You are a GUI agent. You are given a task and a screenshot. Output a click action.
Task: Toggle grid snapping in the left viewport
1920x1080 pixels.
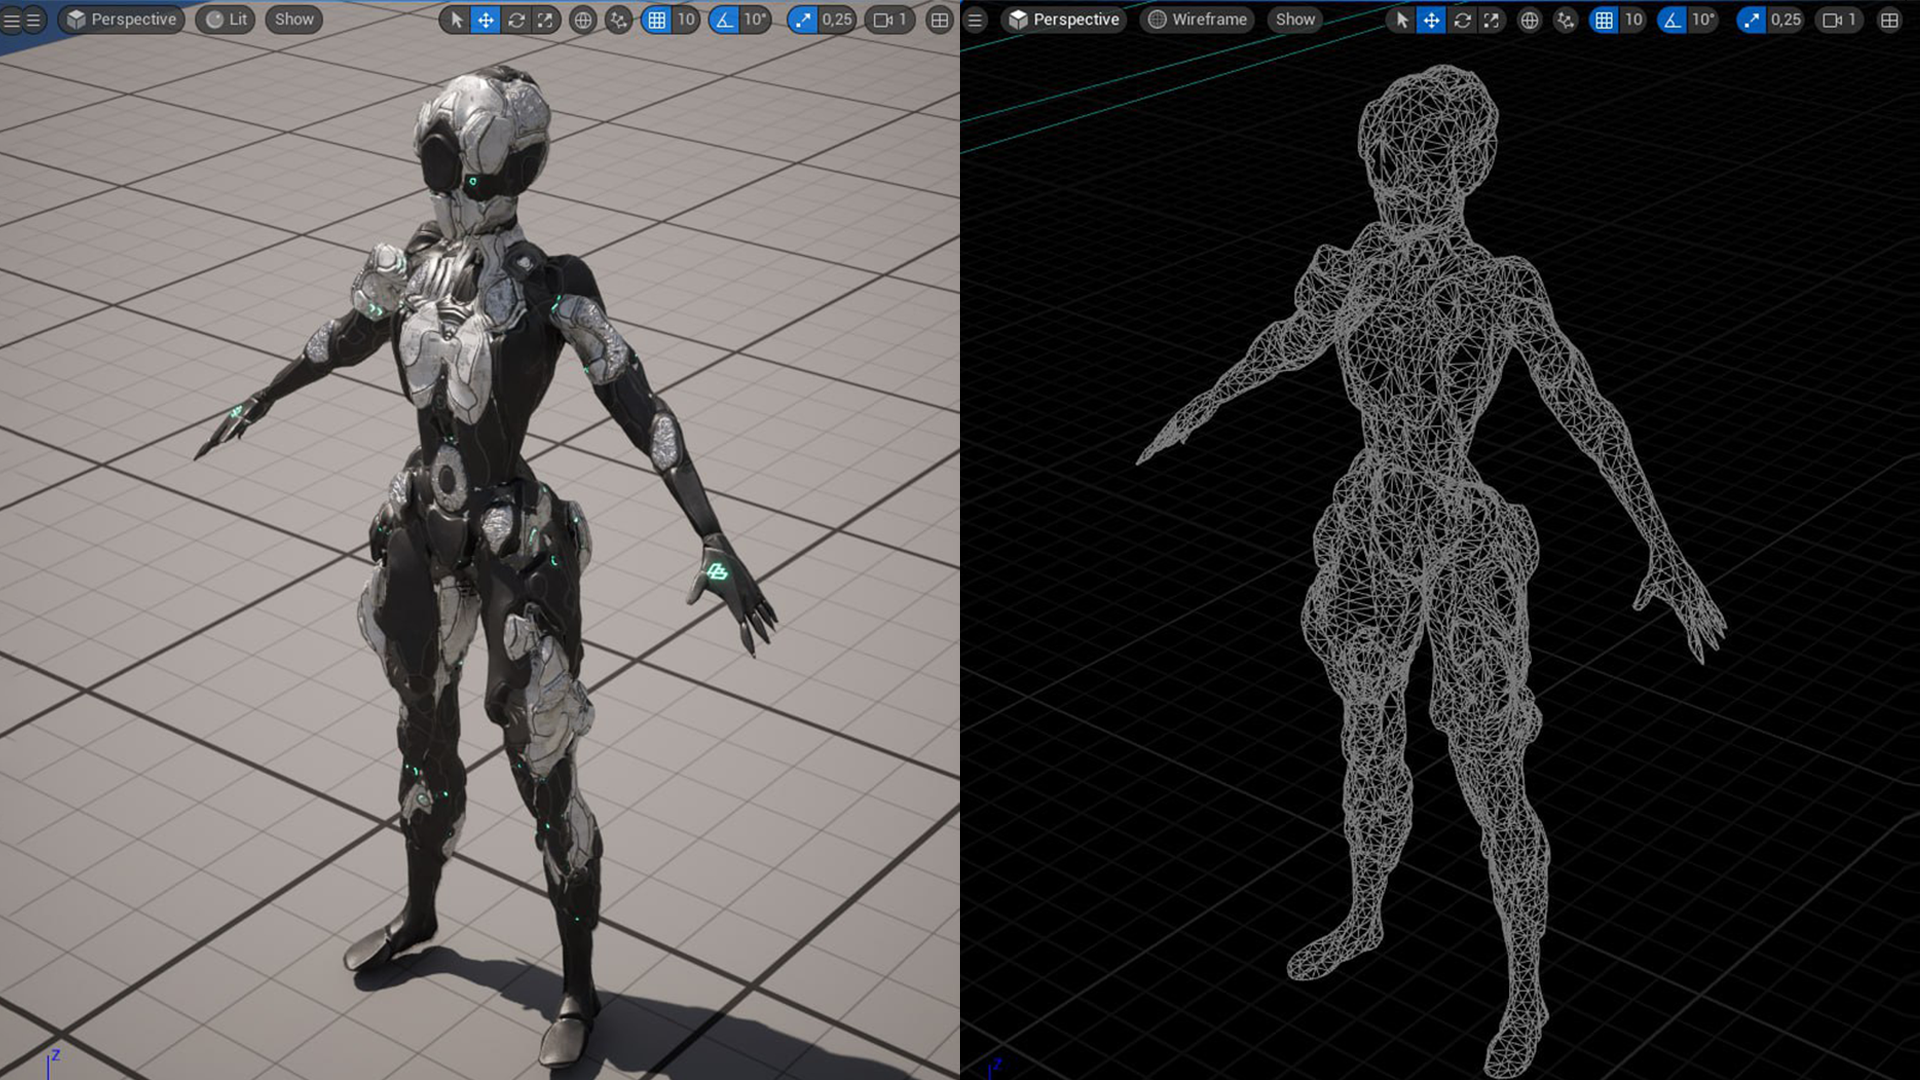point(657,19)
